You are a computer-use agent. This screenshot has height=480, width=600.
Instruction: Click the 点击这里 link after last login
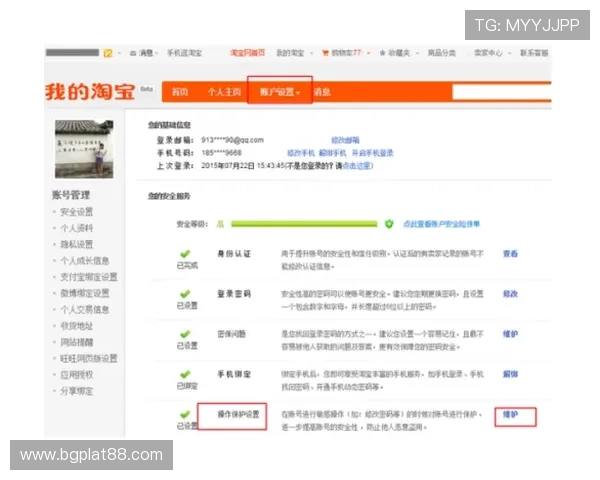357,166
